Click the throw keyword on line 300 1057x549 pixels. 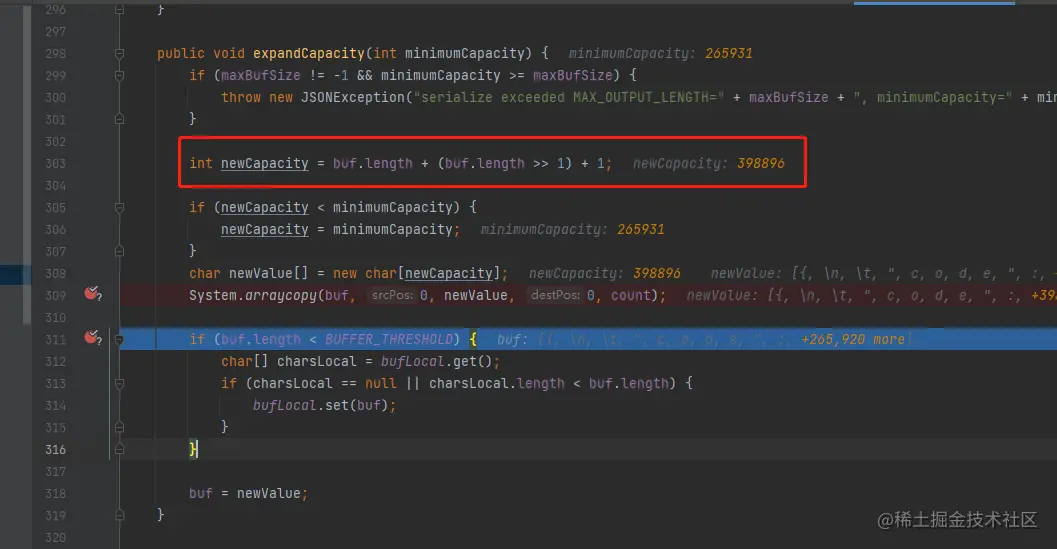[x=241, y=97]
